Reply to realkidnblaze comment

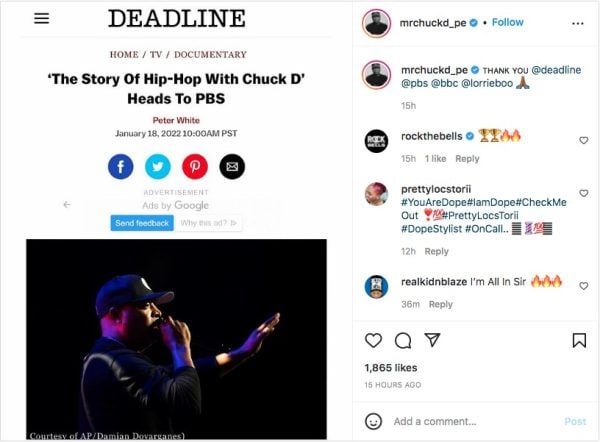point(440,304)
